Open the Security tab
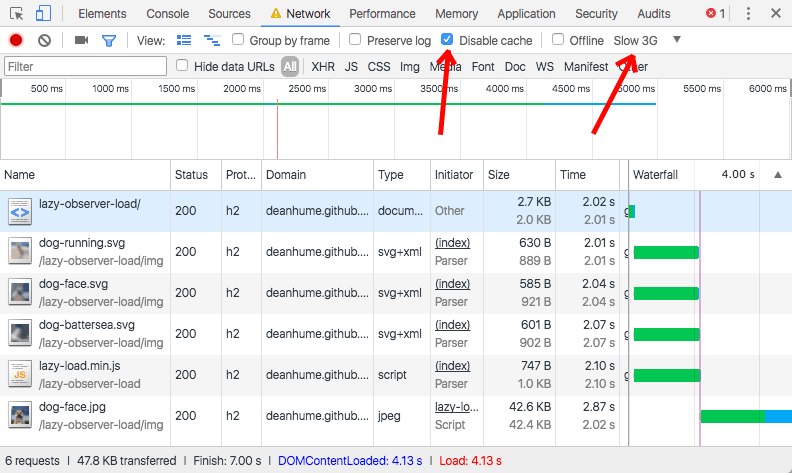 (x=597, y=14)
